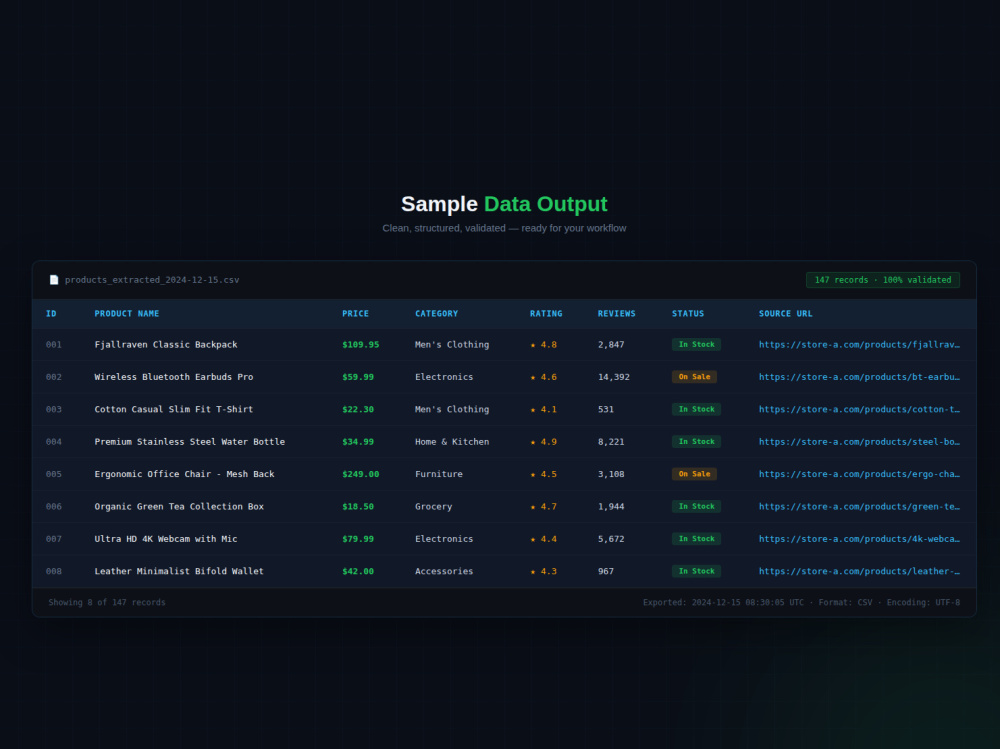This screenshot has height=749, width=1000.
Task: Click the Sample Data Output heading
Action: [504, 204]
